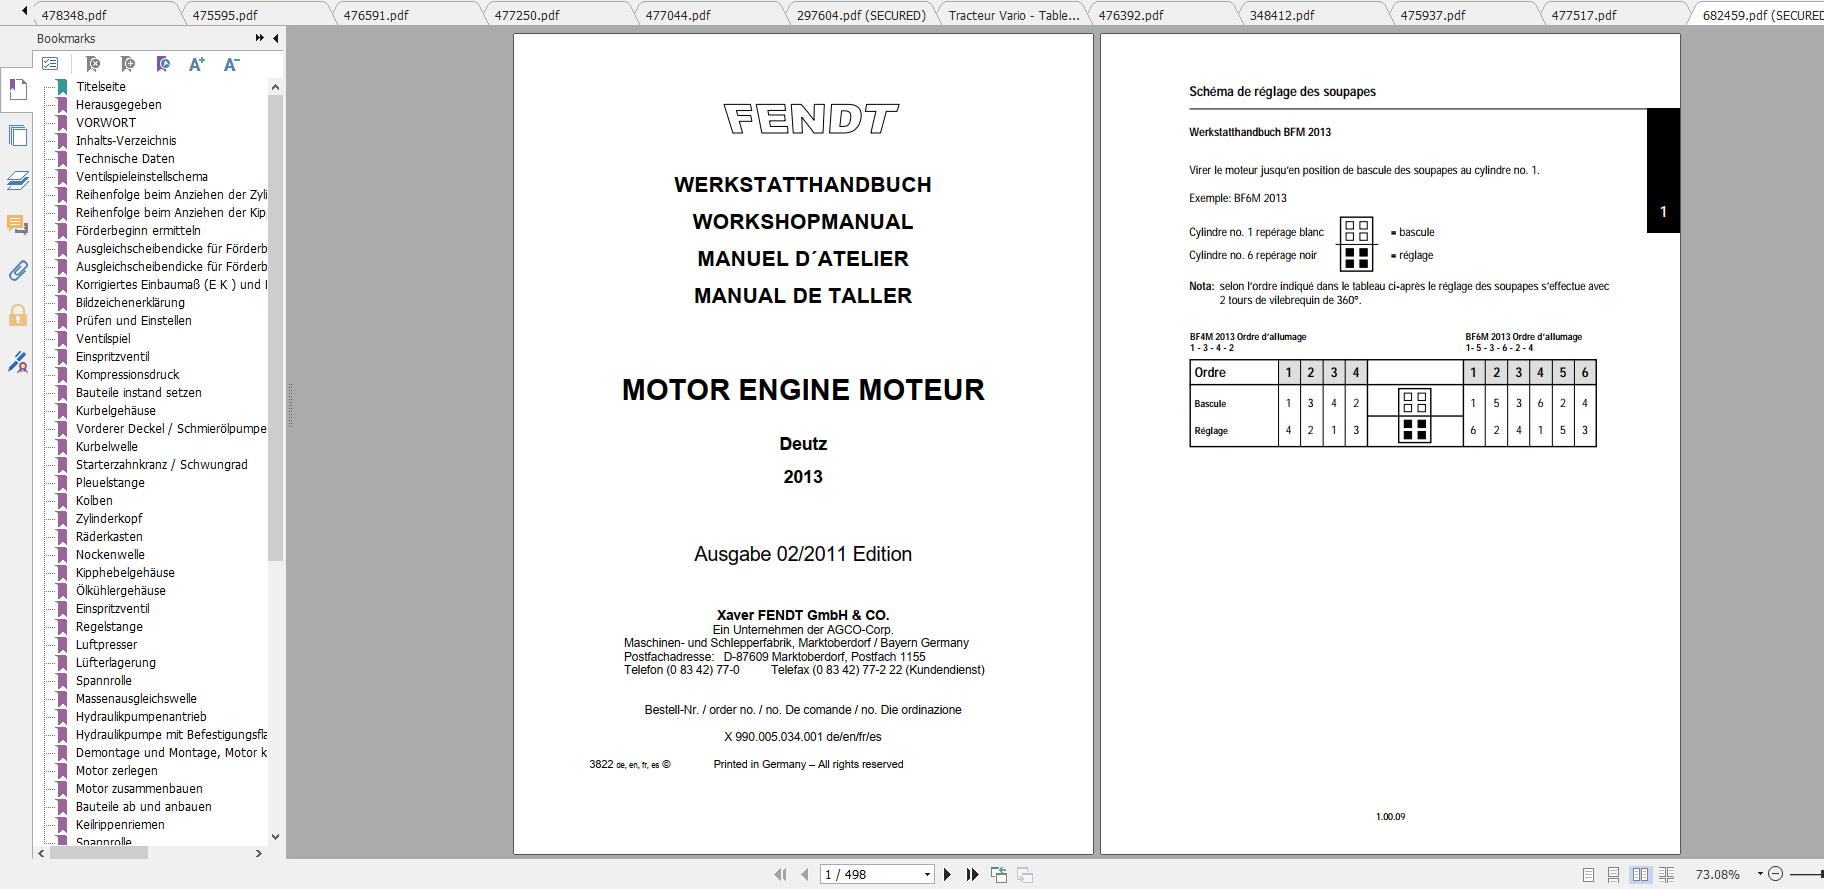Switch to continuous page view
This screenshot has width=1824, height=889.
click(x=1613, y=874)
